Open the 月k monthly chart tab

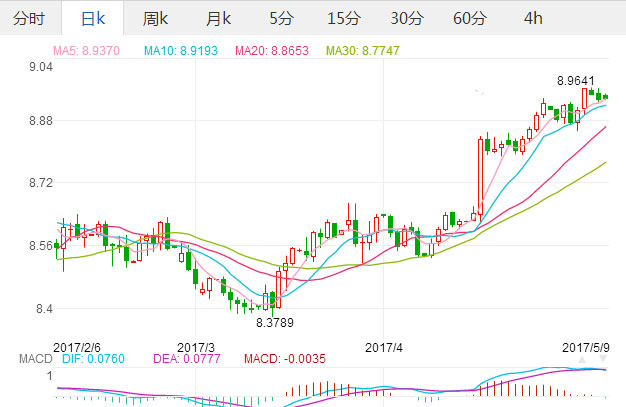click(x=218, y=18)
